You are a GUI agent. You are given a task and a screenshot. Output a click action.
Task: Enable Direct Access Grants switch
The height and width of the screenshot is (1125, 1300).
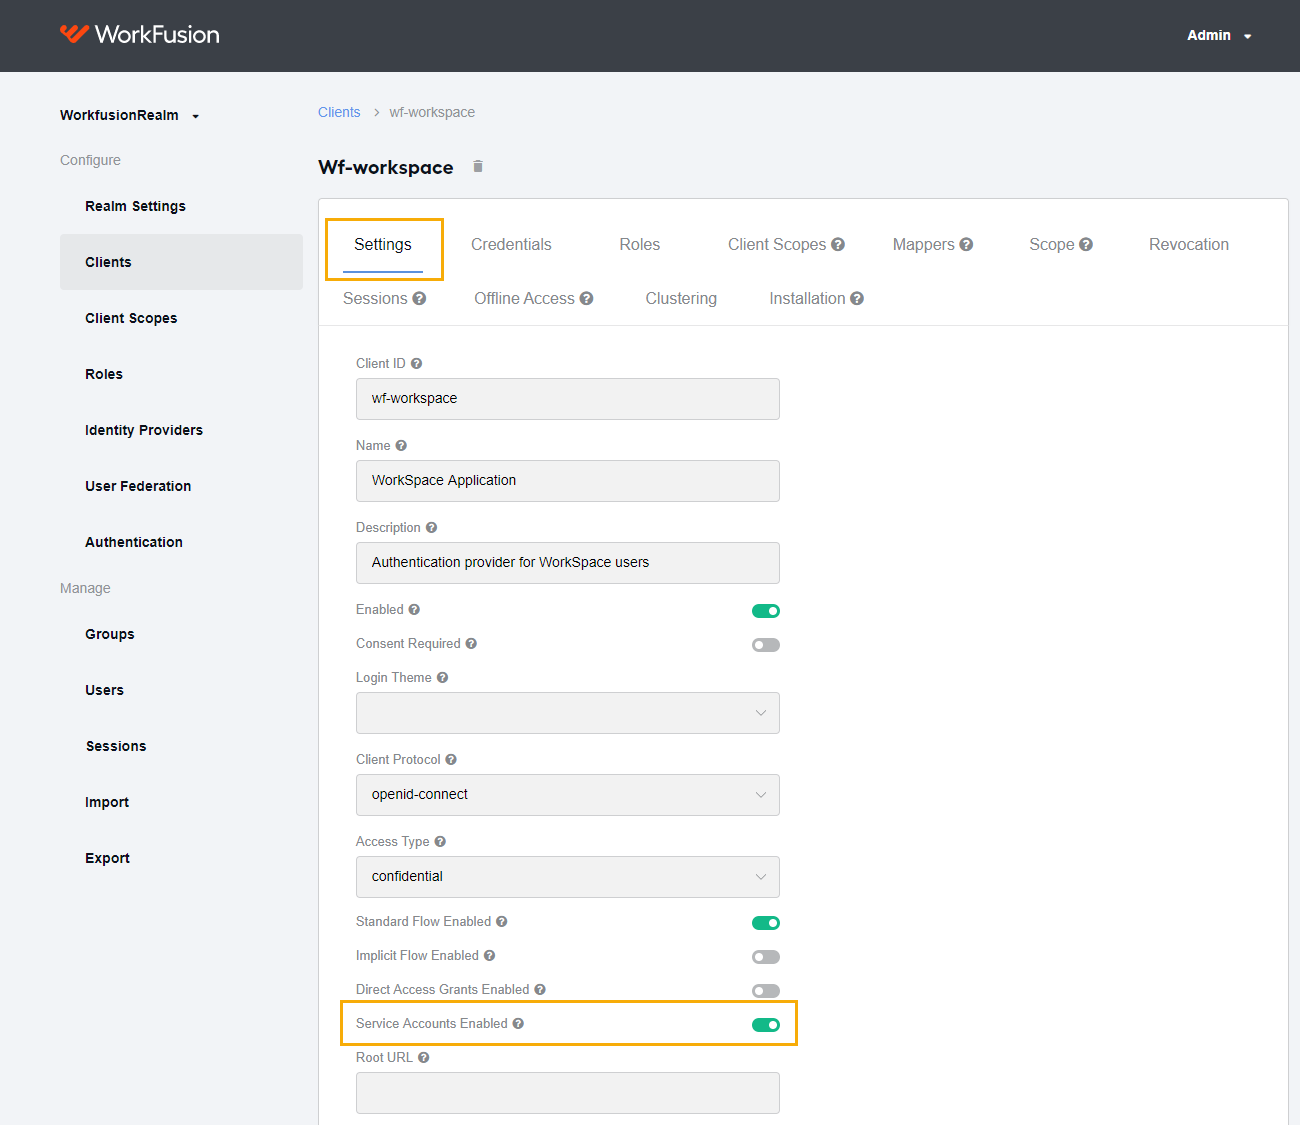[766, 991]
